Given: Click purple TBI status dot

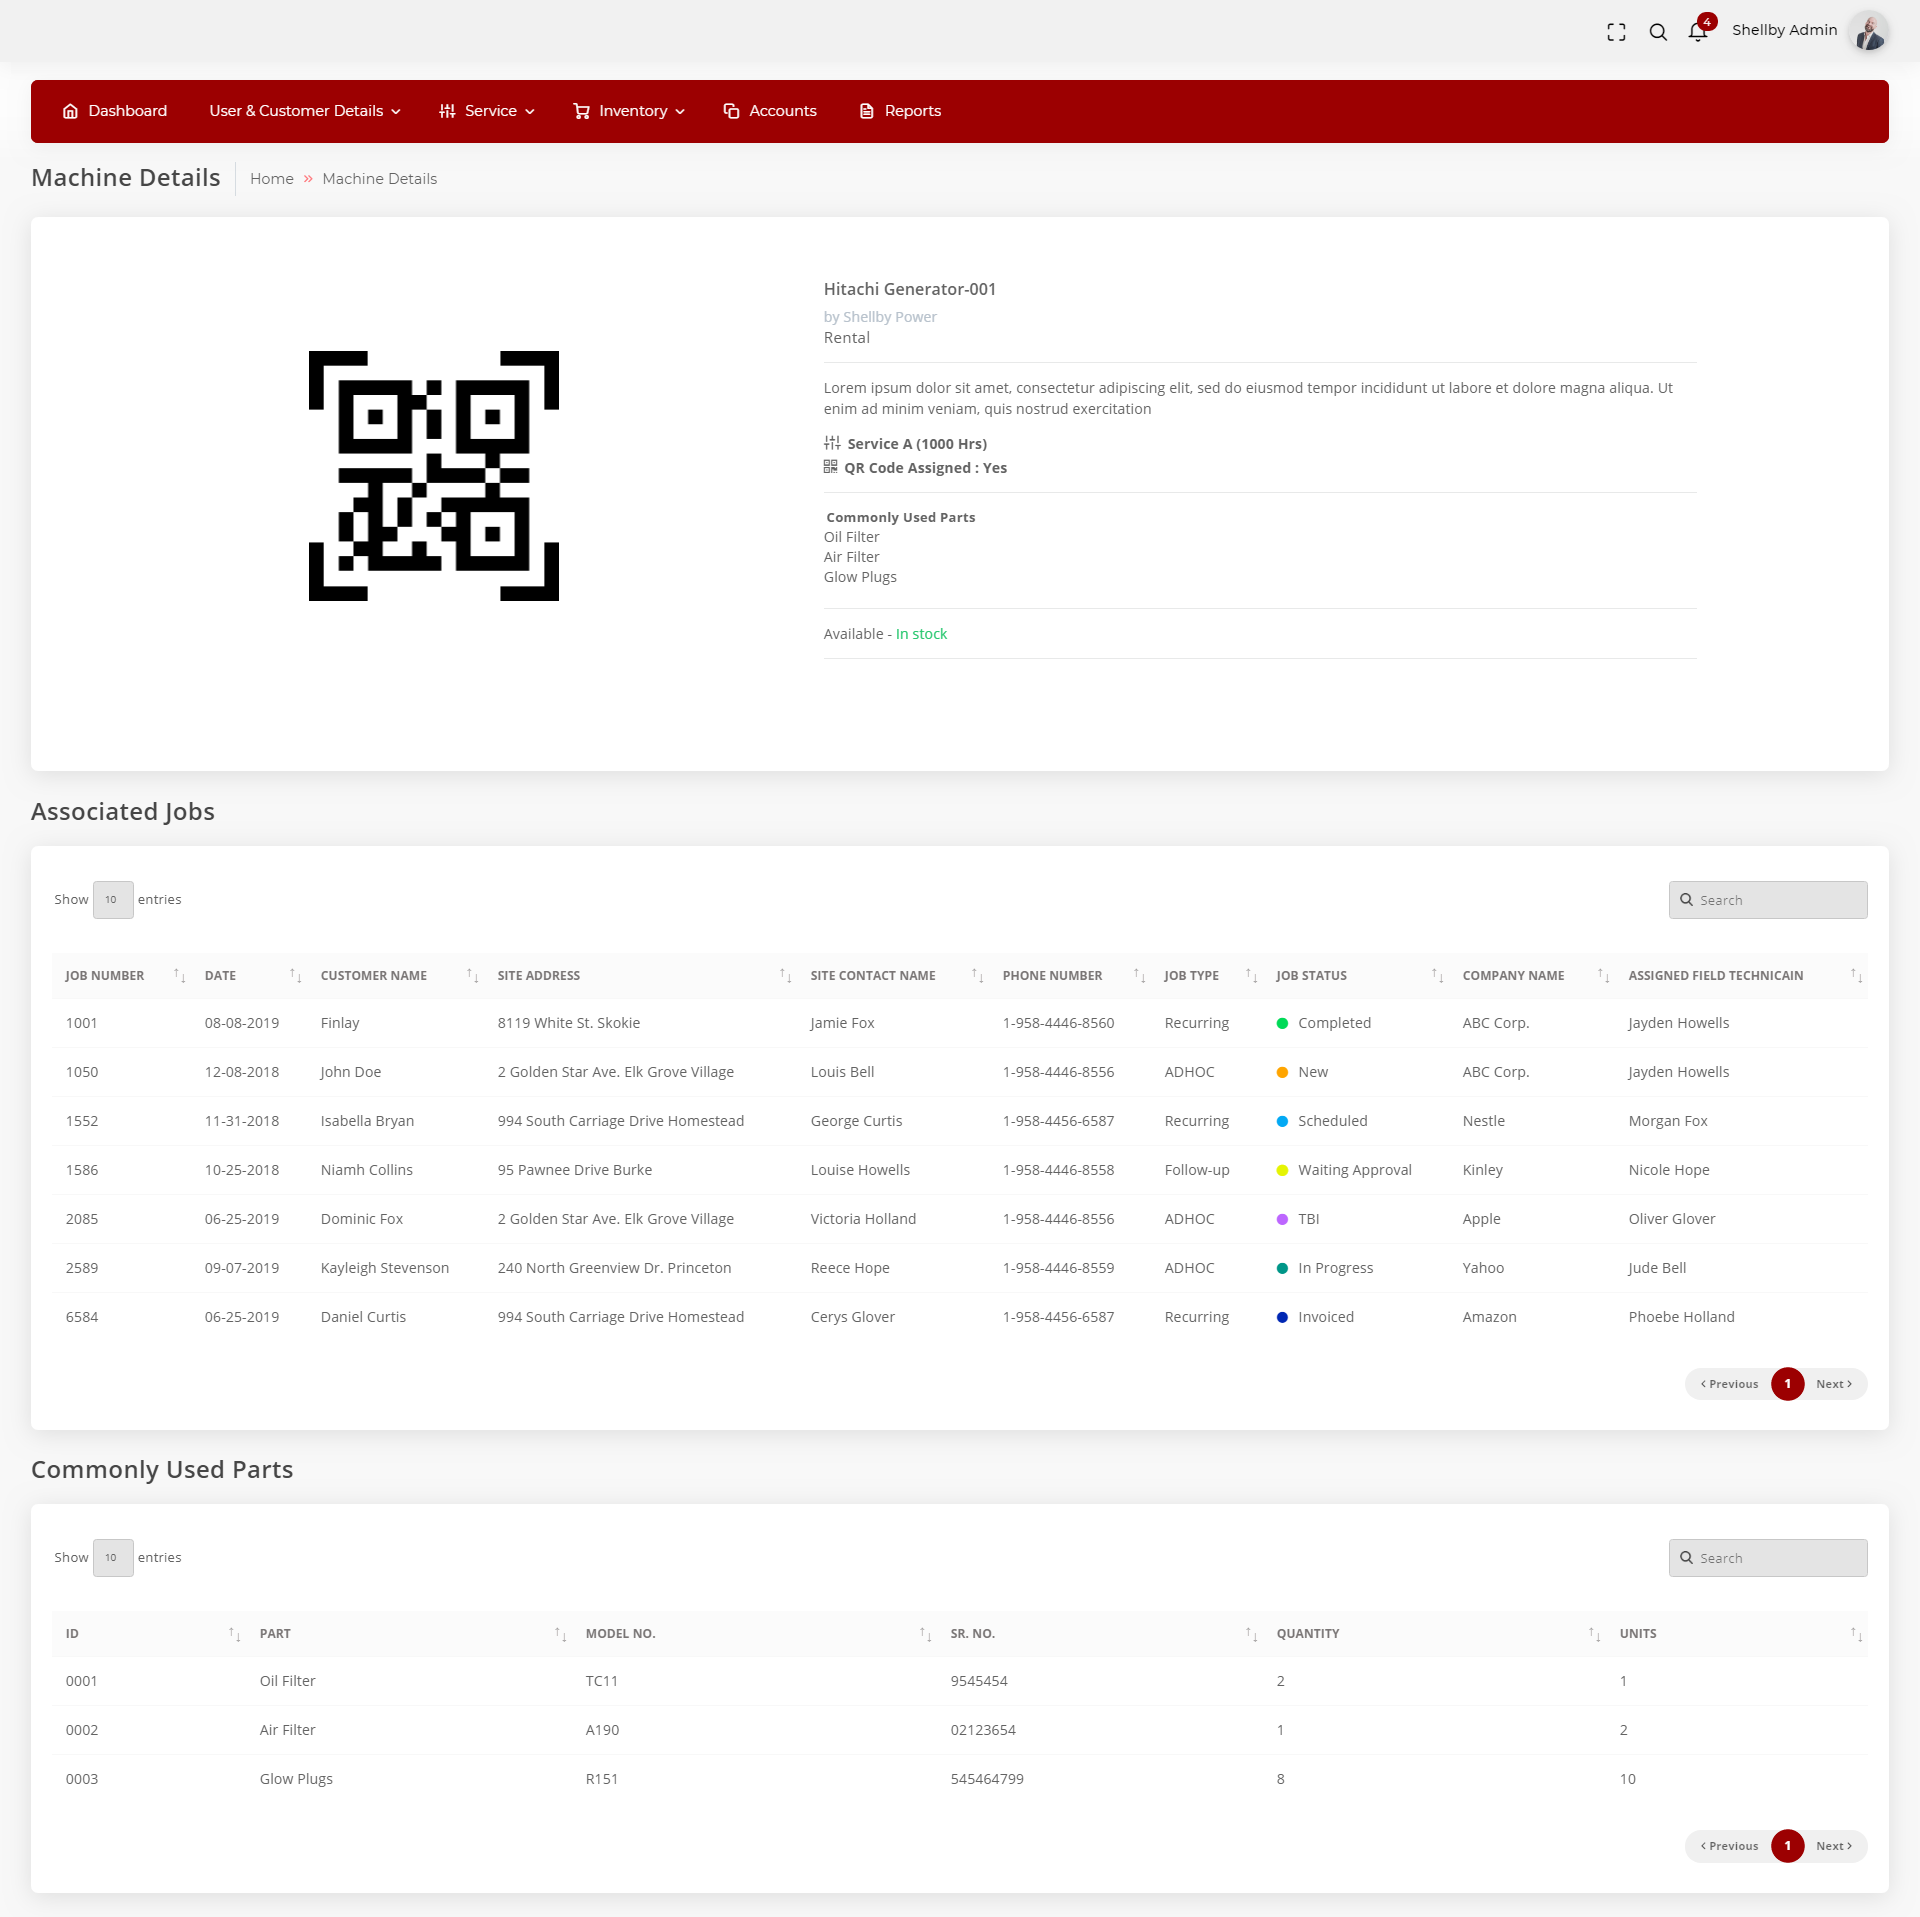Looking at the screenshot, I should 1282,1219.
